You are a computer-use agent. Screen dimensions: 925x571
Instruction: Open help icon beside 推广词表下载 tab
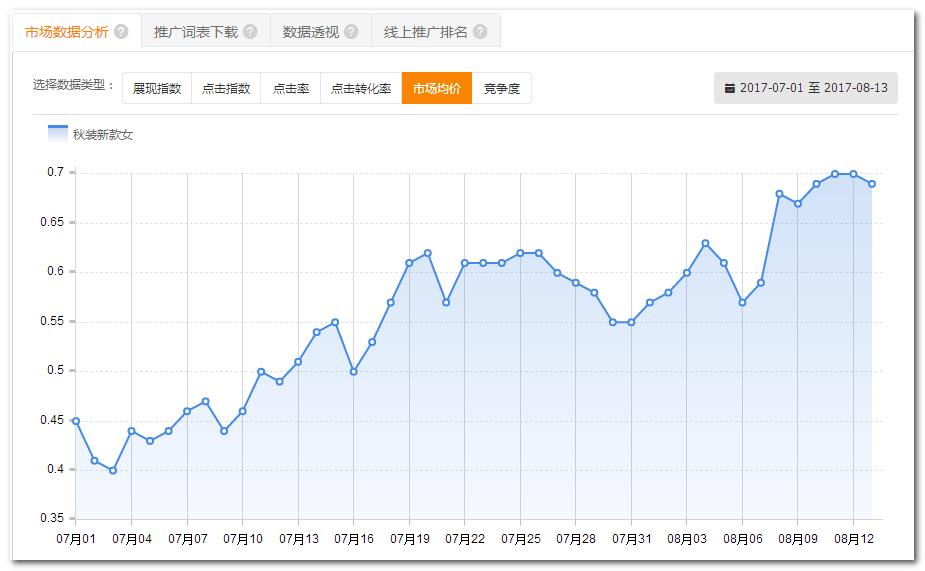(x=250, y=32)
